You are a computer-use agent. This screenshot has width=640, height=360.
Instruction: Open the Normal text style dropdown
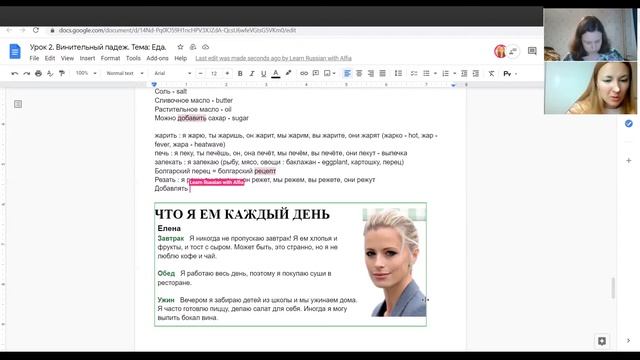(125, 73)
